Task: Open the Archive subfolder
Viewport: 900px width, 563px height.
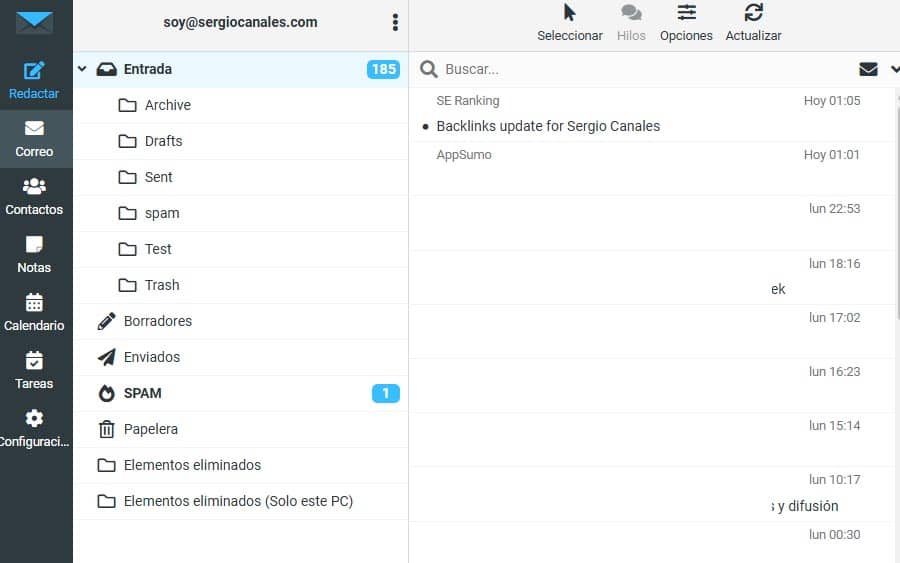Action: tap(240, 105)
